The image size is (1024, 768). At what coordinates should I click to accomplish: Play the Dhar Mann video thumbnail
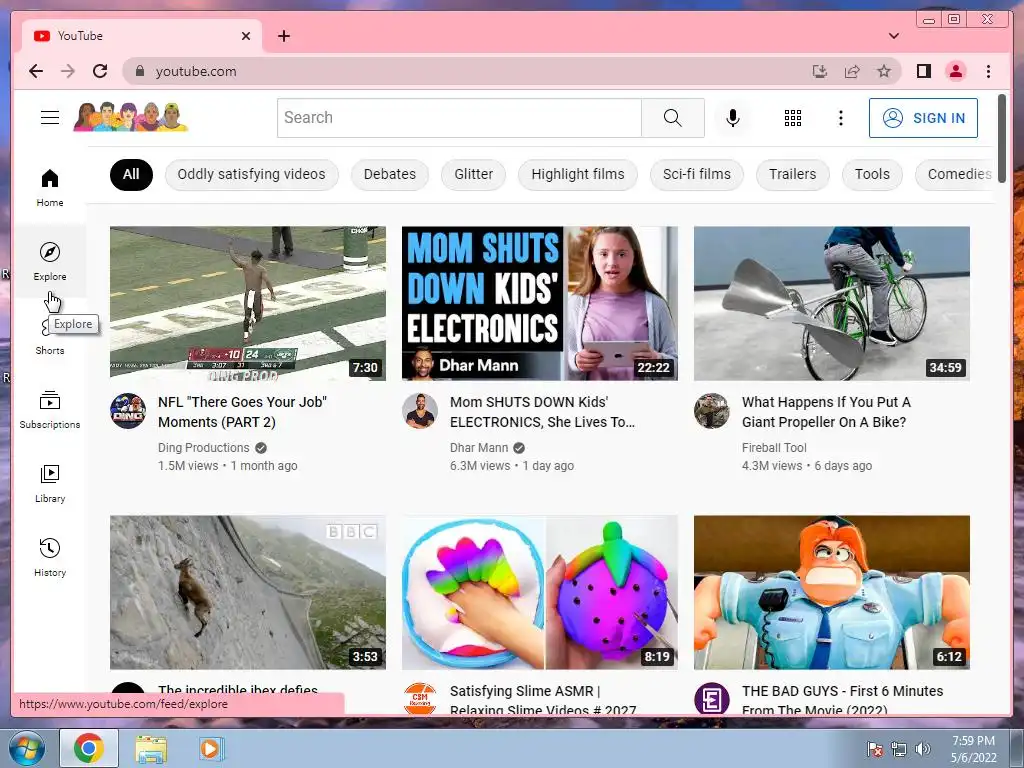539,303
